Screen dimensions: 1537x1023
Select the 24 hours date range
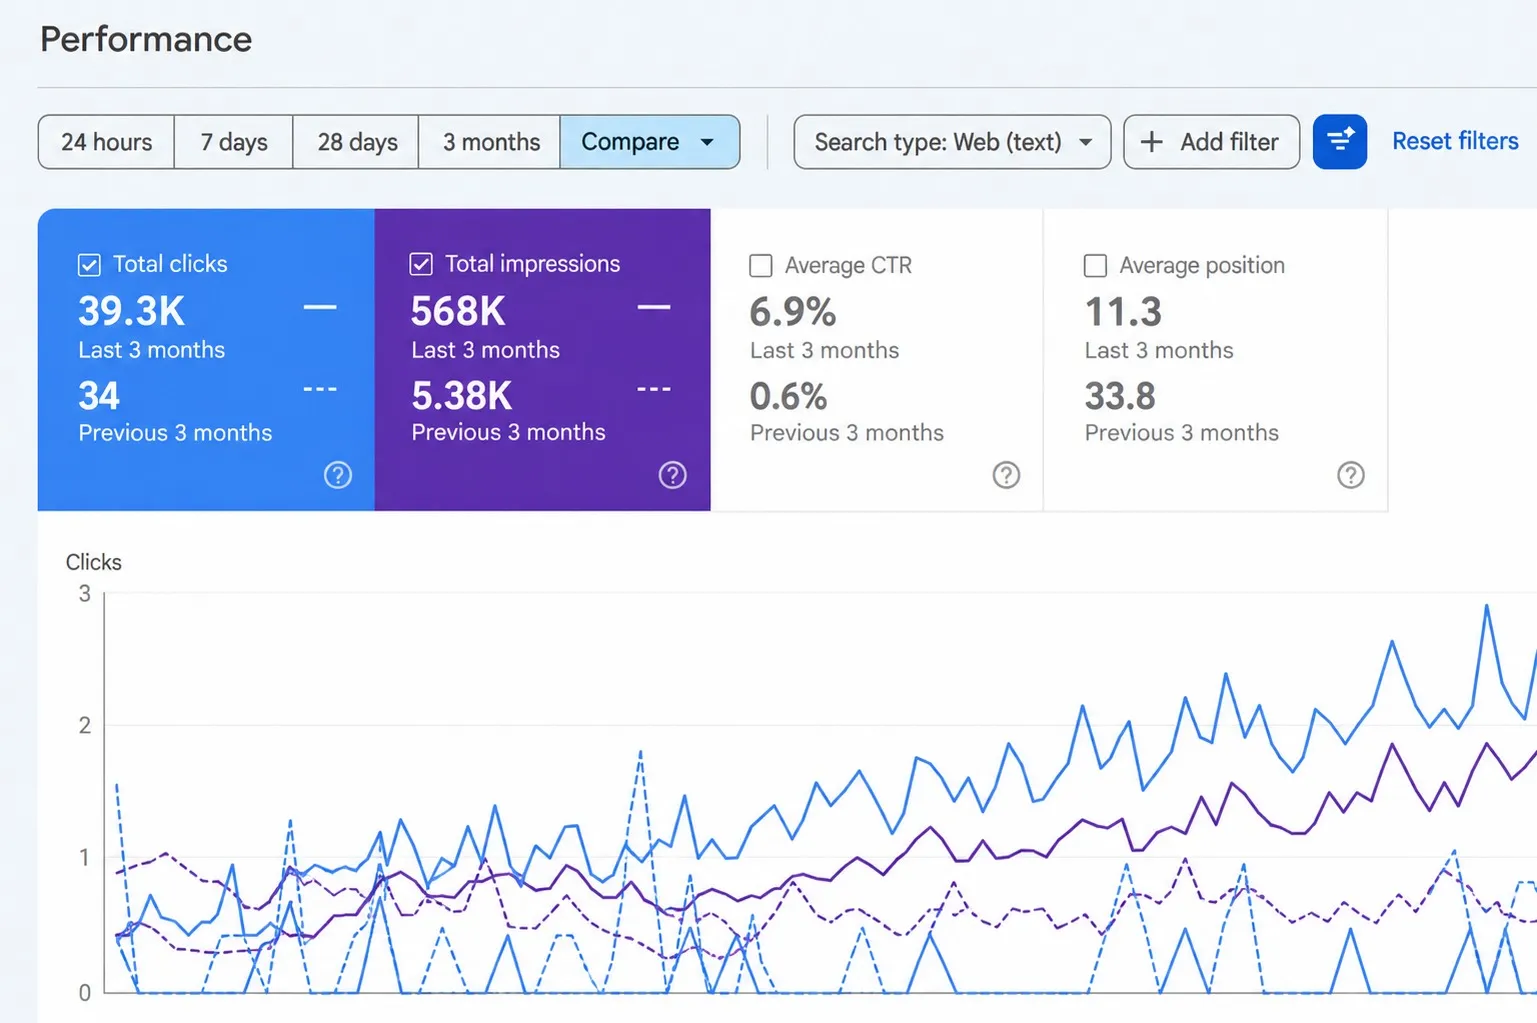(106, 142)
